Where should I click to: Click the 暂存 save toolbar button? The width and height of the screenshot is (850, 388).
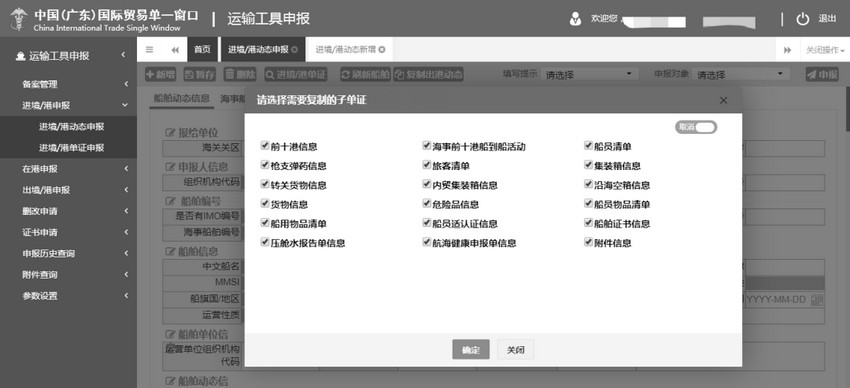click(199, 75)
